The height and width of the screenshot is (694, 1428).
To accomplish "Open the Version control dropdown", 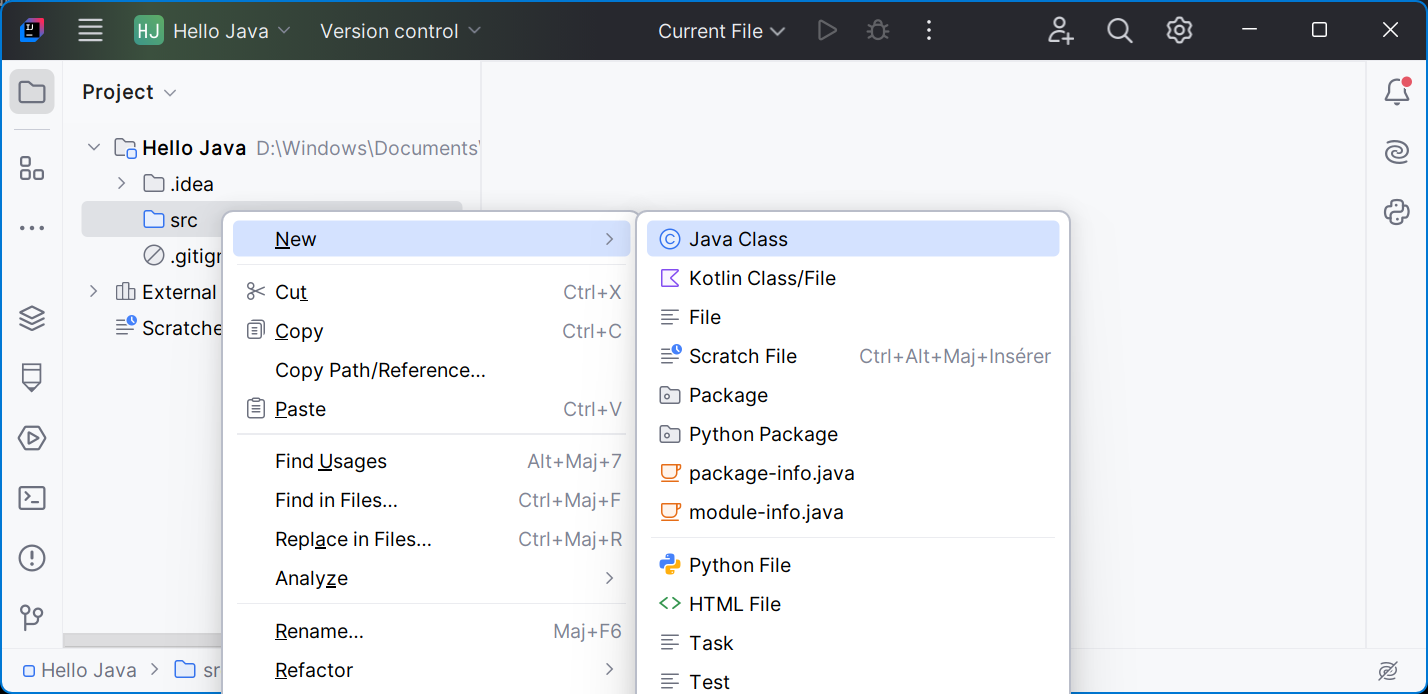I will tap(400, 31).
